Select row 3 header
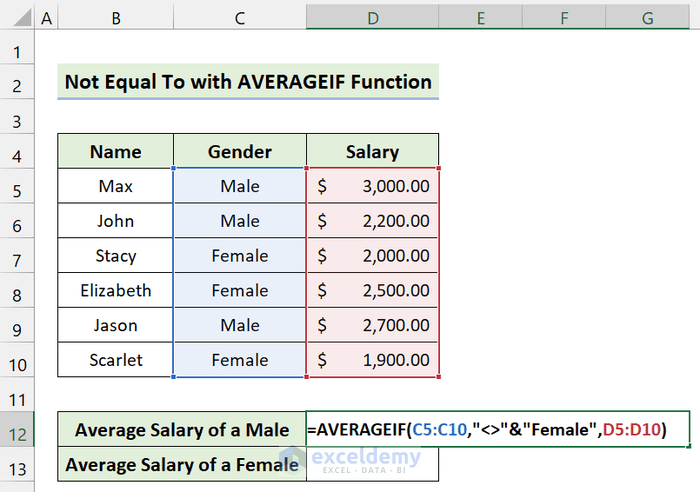 coord(17,117)
